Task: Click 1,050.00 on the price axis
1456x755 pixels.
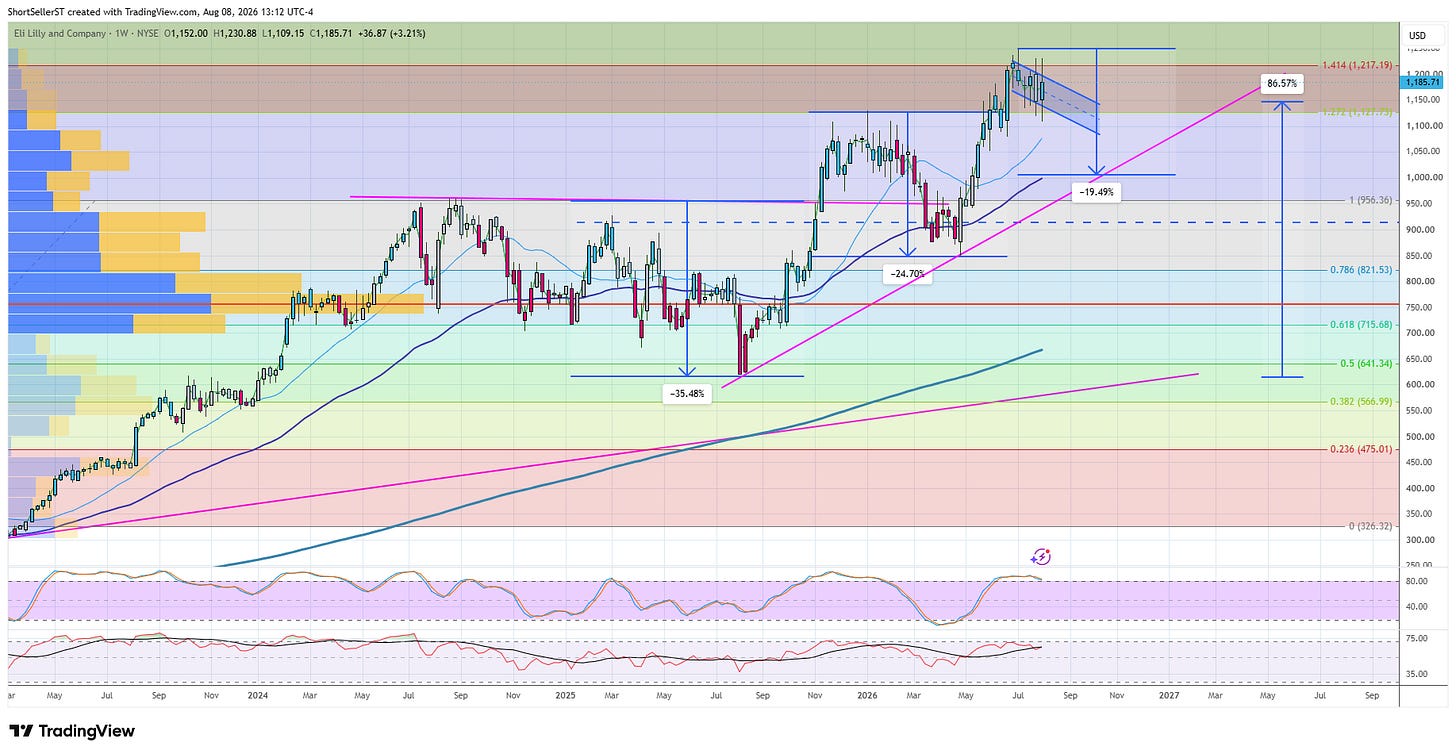Action: tap(1424, 152)
